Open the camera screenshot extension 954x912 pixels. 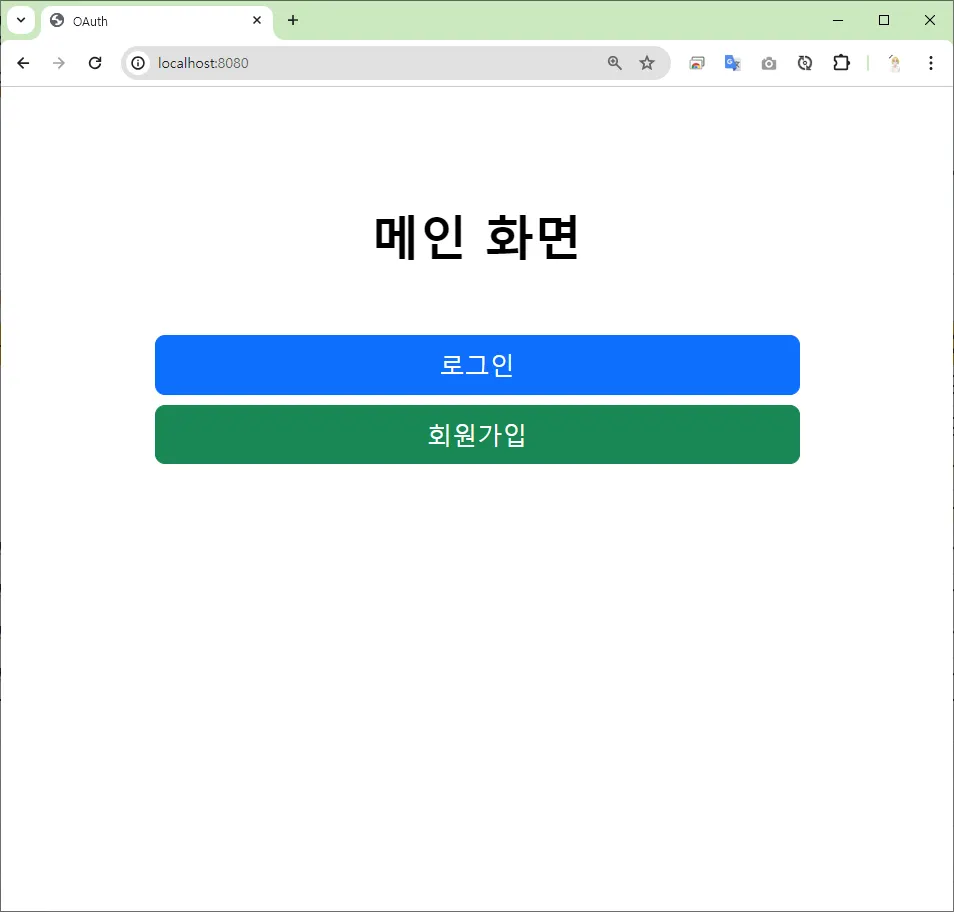coord(768,63)
